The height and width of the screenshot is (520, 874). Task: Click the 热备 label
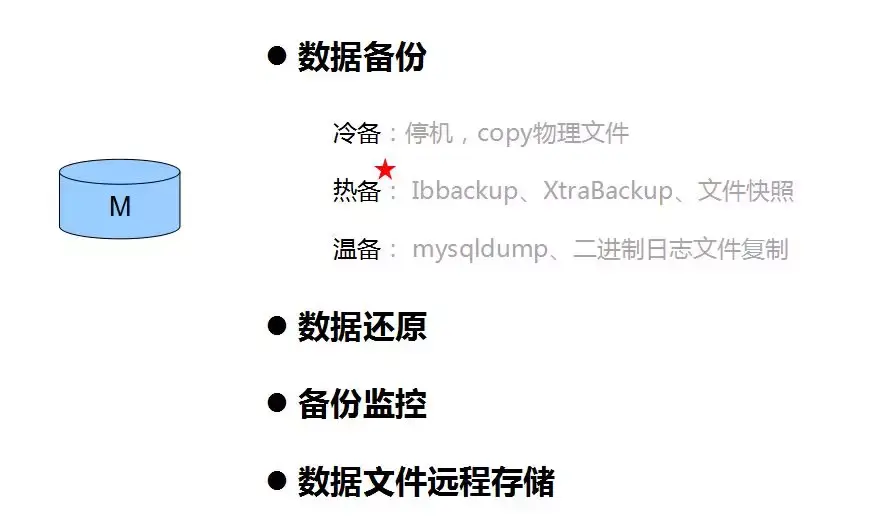tap(357, 191)
